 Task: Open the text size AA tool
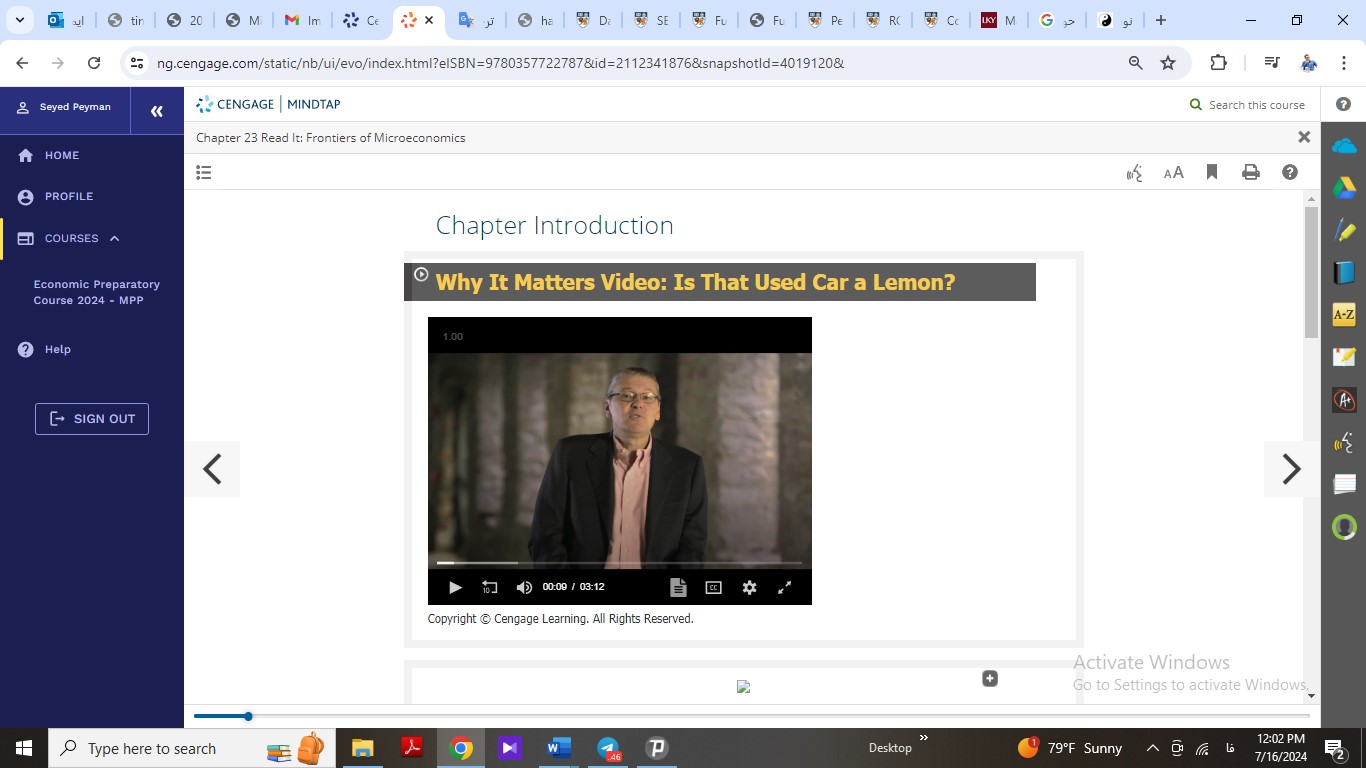point(1173,173)
